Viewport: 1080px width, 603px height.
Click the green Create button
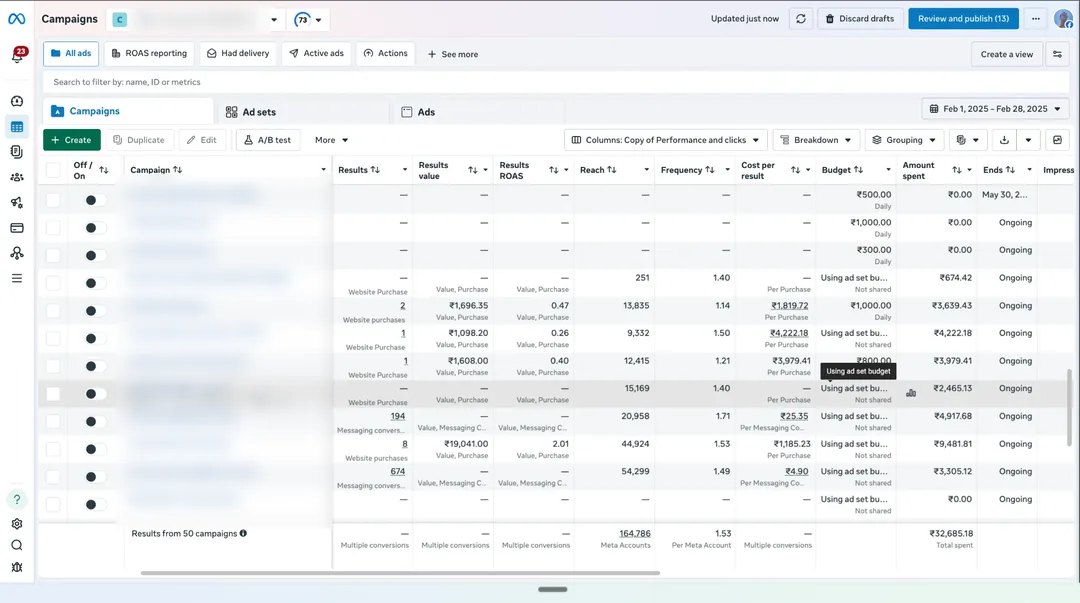click(x=72, y=140)
